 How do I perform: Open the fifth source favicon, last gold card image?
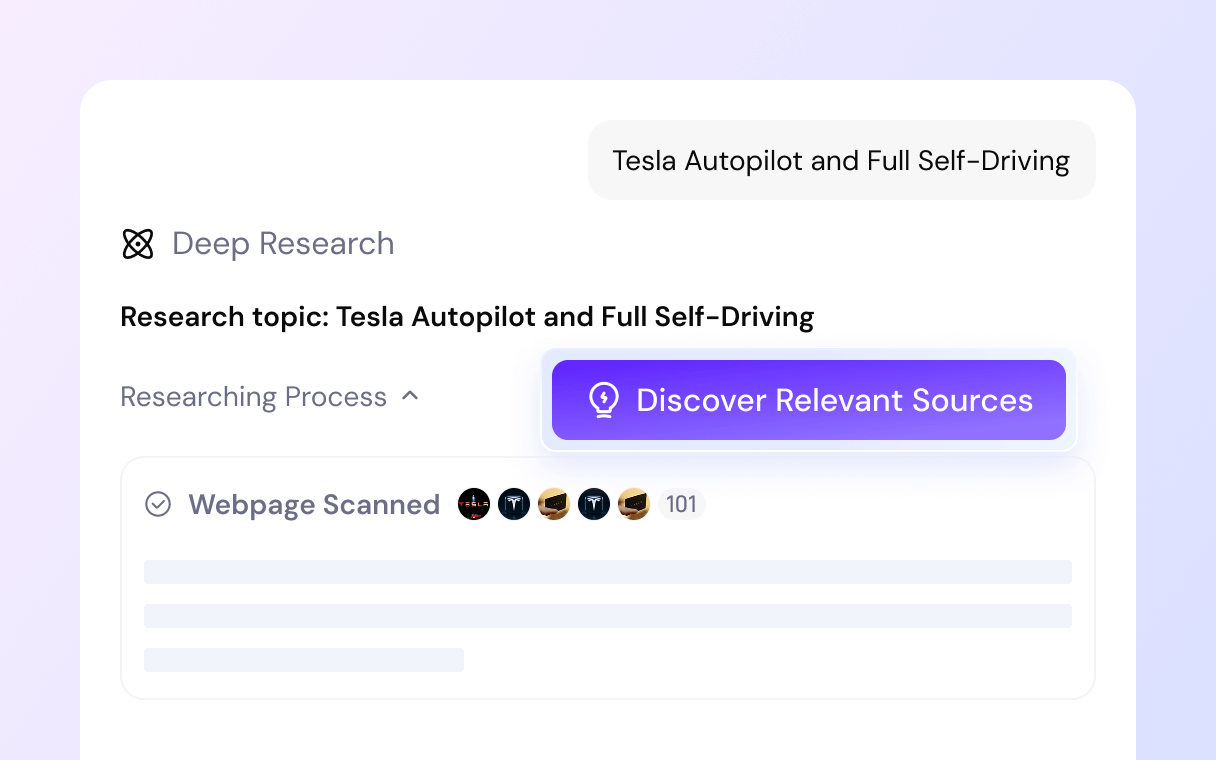[x=634, y=504]
